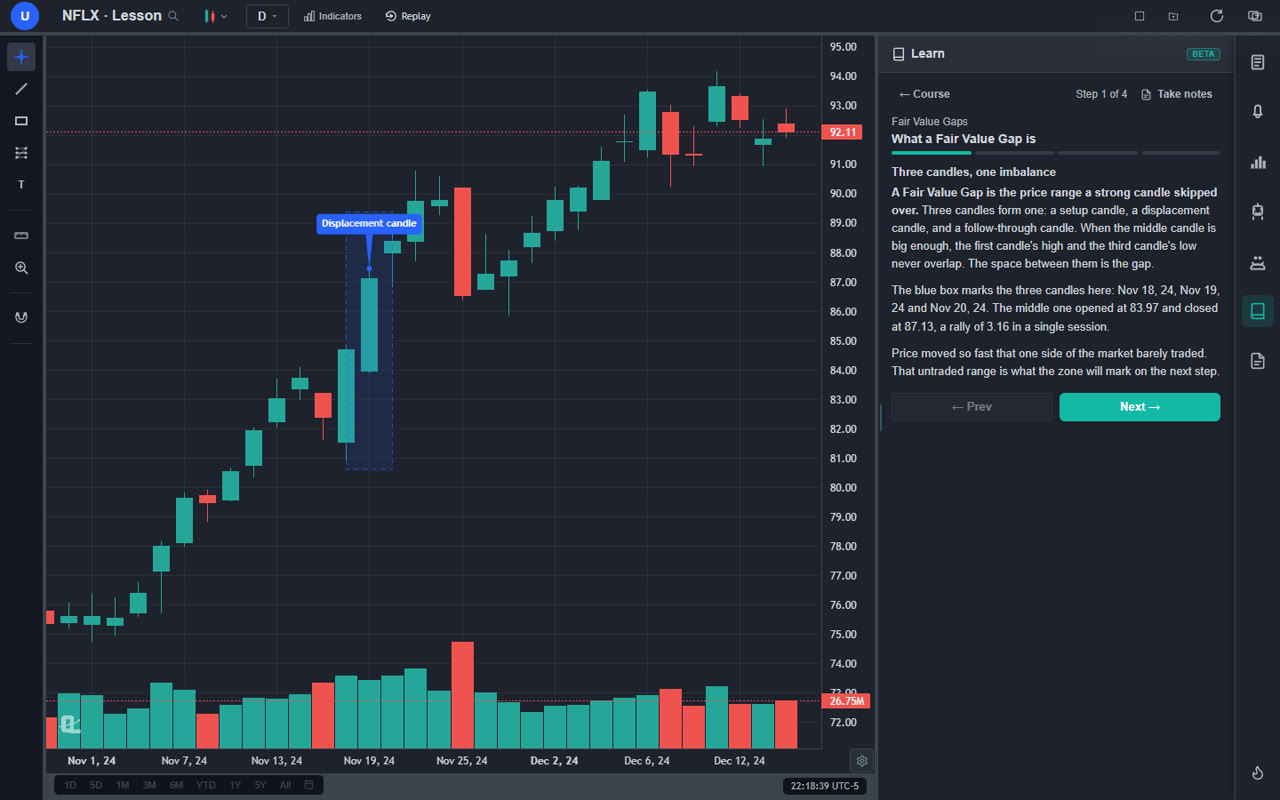Set chart range to 3M

(x=149, y=785)
